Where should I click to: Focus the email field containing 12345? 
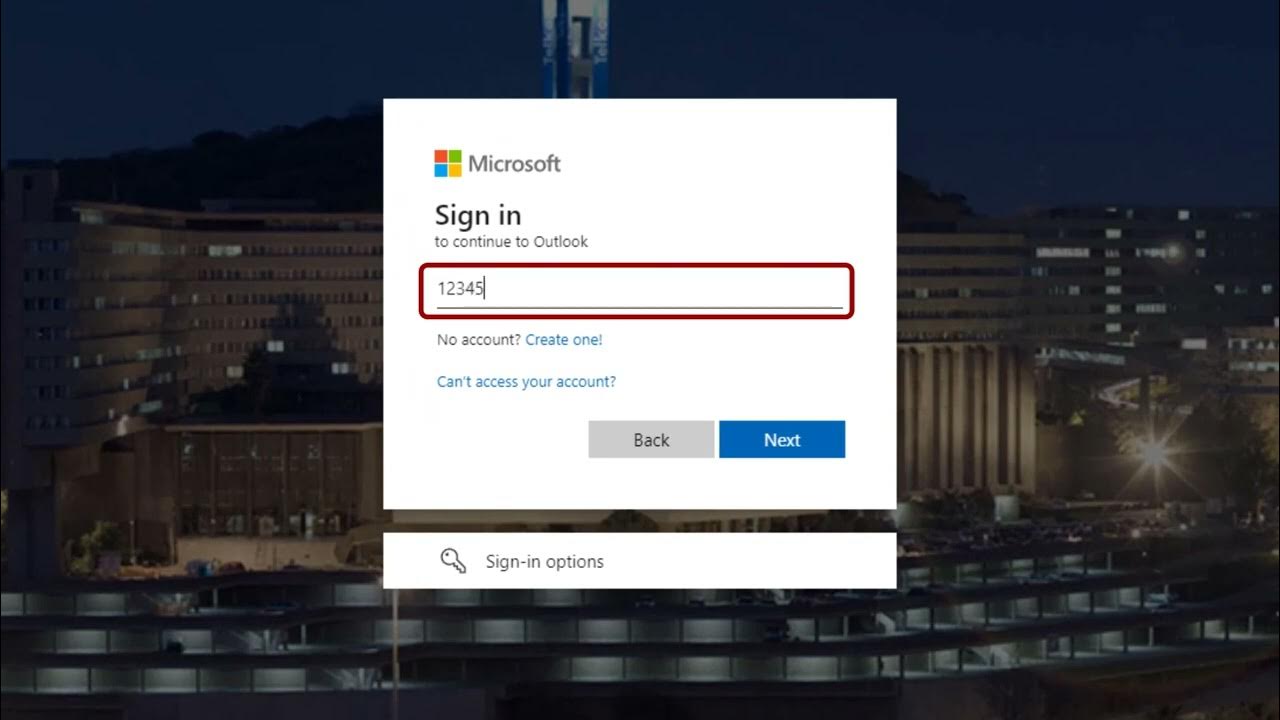(639, 289)
